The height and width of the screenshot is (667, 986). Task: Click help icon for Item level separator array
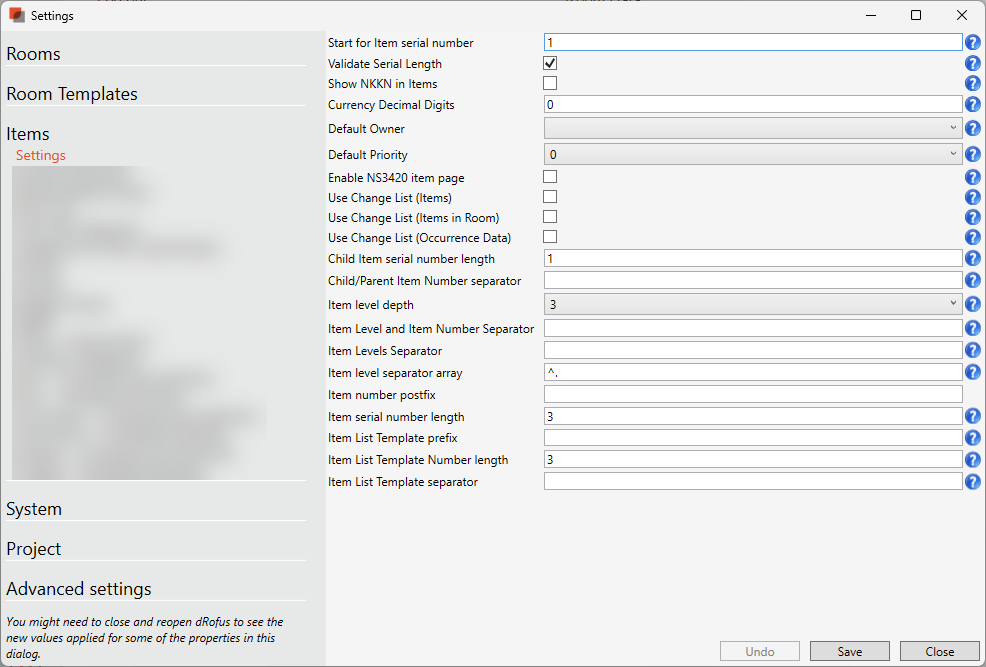[972, 373]
